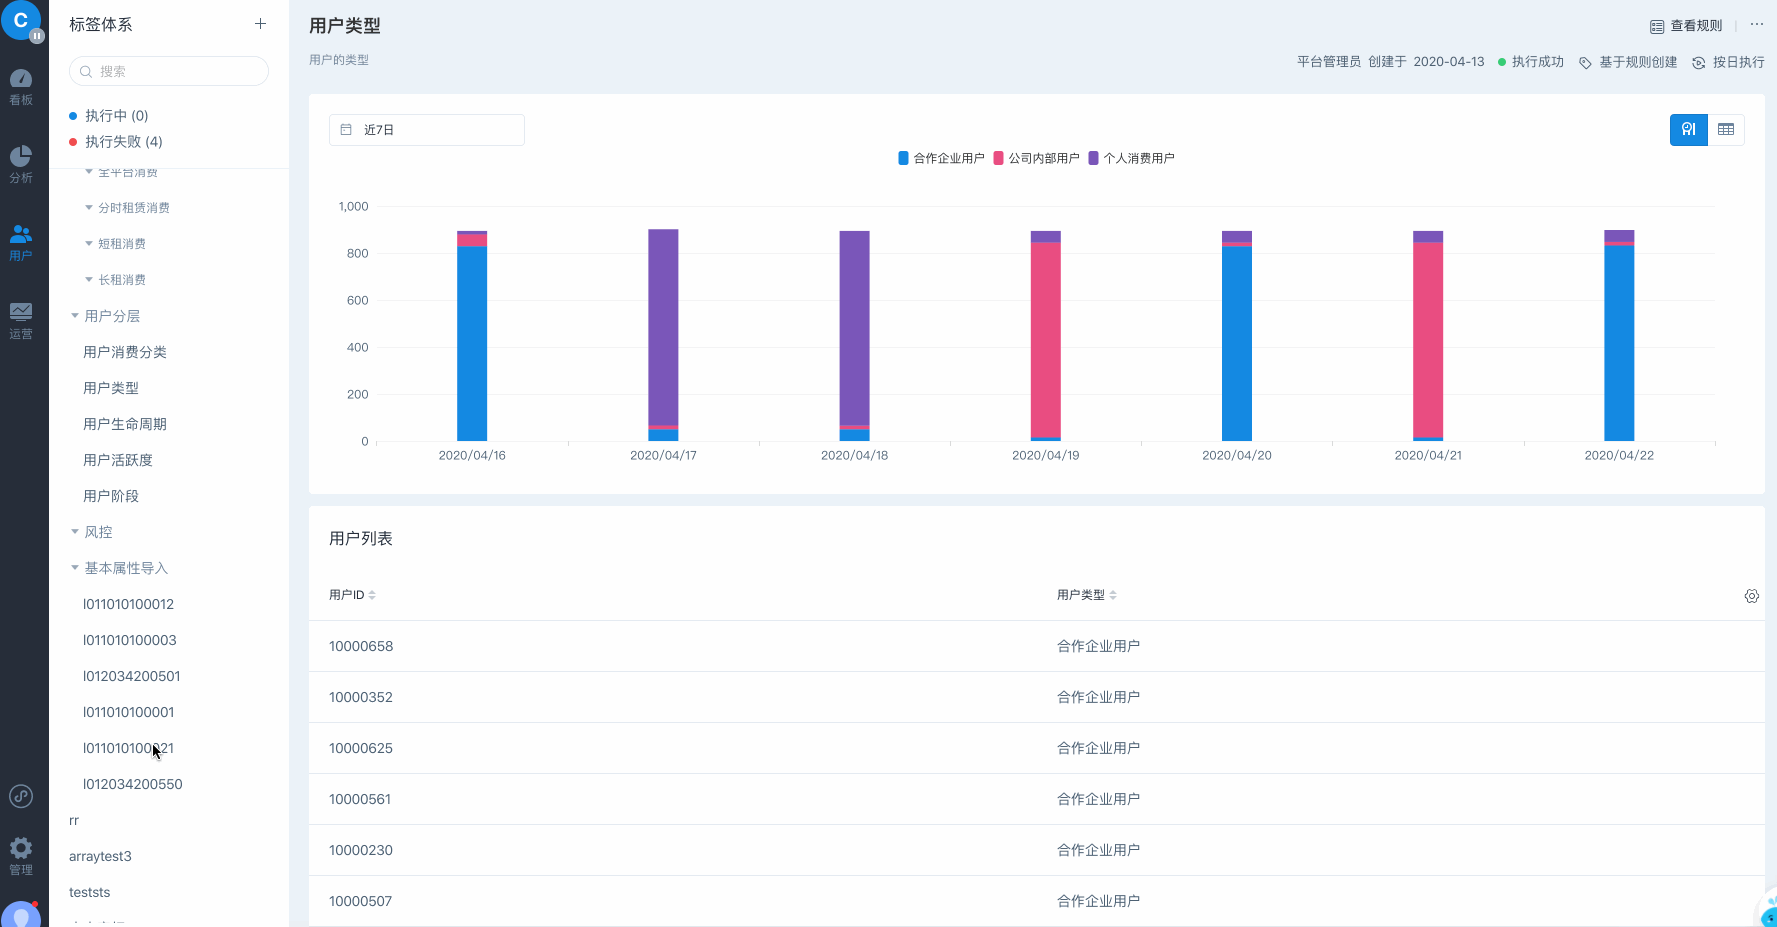The image size is (1777, 927).
Task: Expand the 长租消费 node
Action: [x=89, y=280]
